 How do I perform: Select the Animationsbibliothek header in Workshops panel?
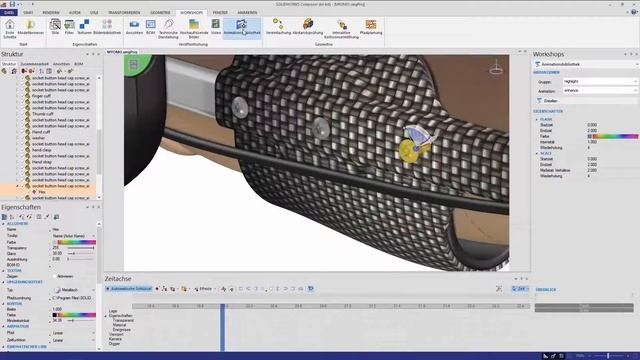(x=586, y=64)
